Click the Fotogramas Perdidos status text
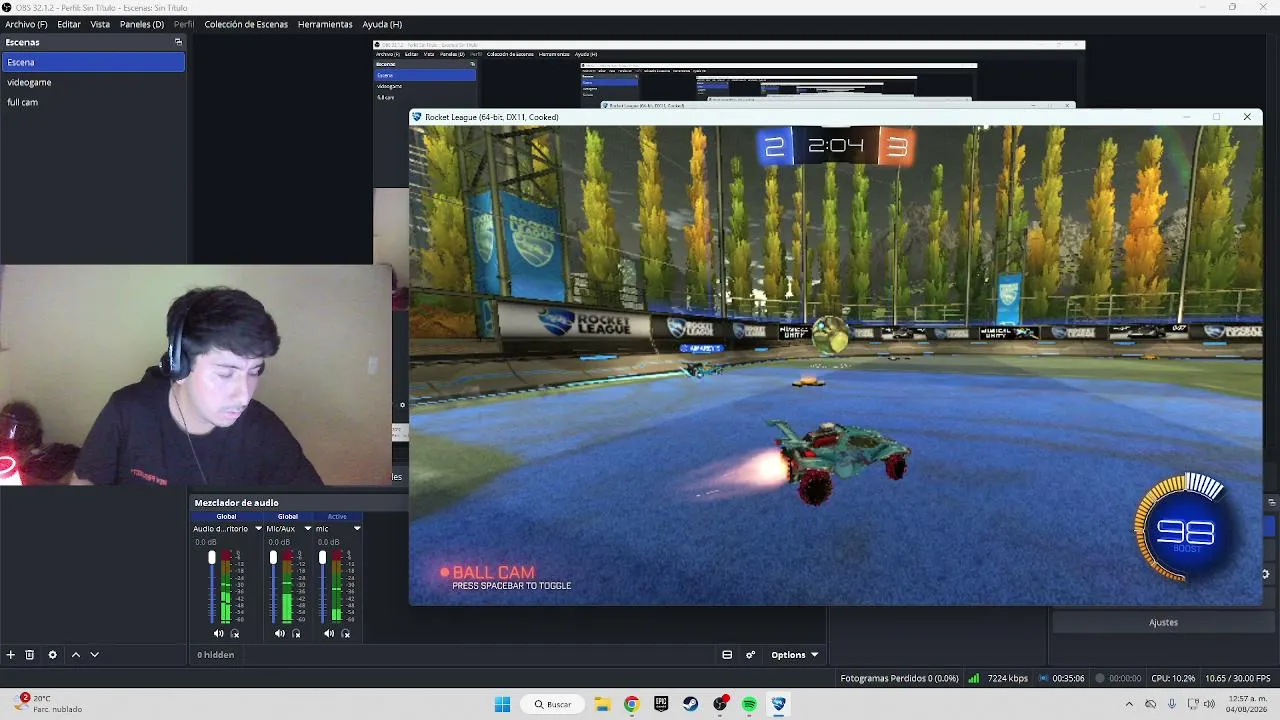This screenshot has height=720, width=1280. [900, 679]
